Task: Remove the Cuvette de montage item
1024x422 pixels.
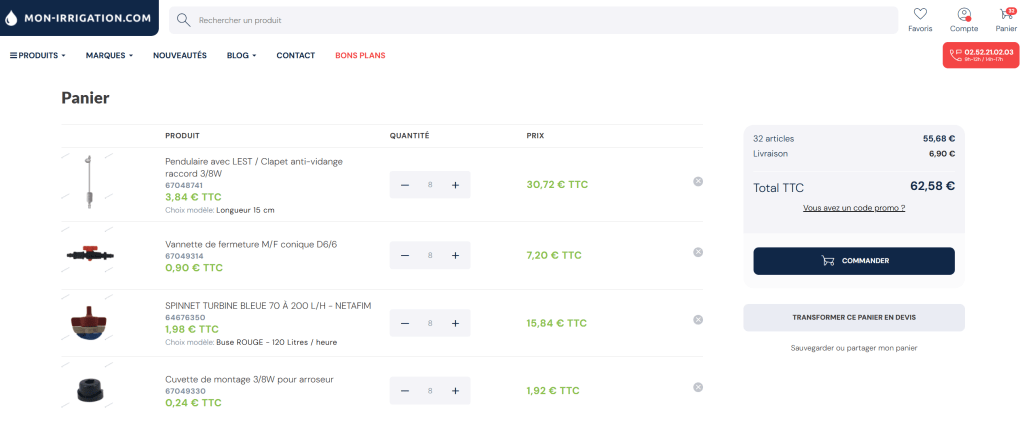Action: [698, 387]
